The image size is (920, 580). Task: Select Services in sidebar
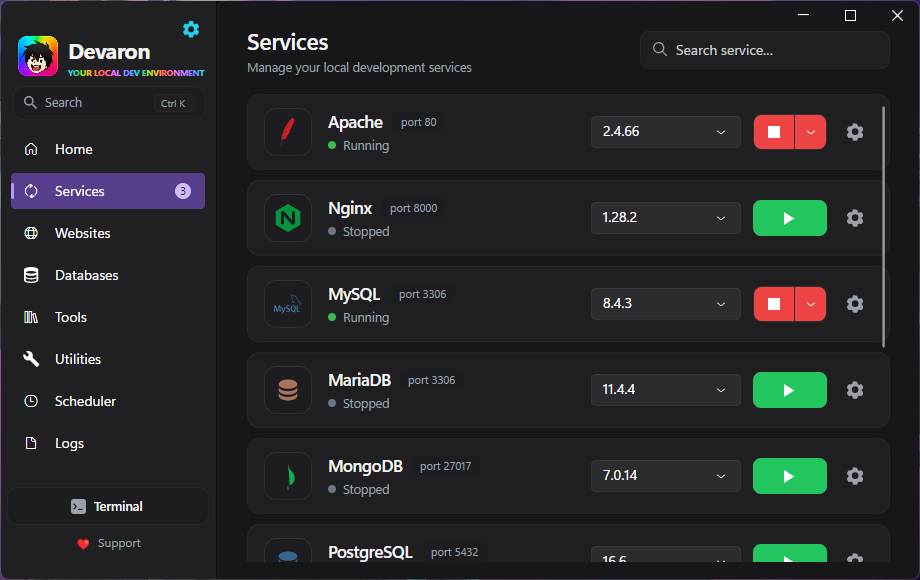point(108,191)
